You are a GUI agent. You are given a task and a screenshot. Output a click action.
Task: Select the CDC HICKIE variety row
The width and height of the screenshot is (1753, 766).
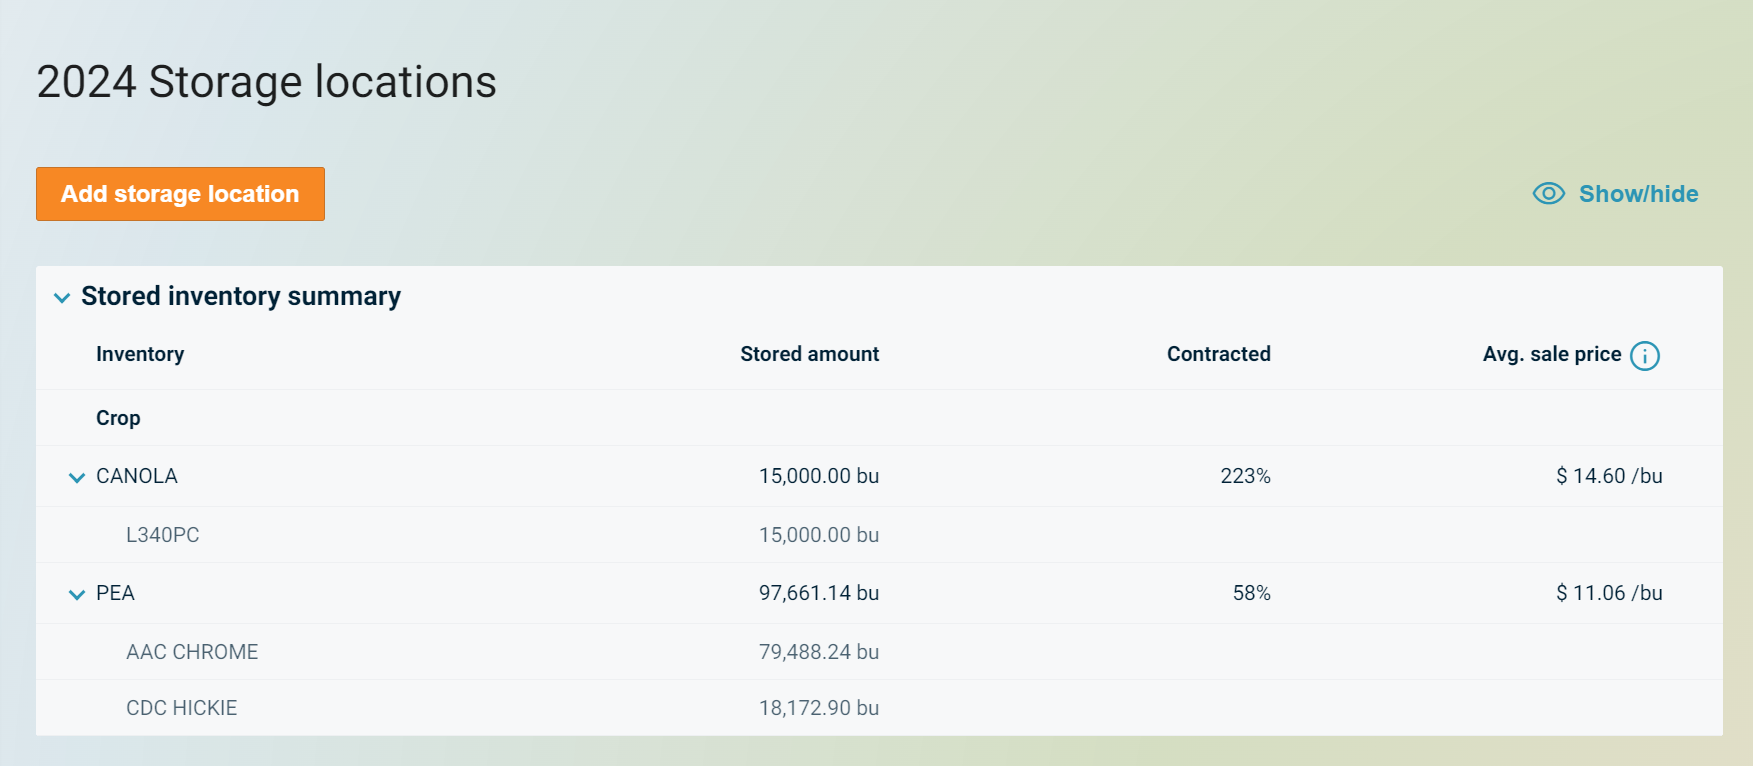tap(182, 708)
